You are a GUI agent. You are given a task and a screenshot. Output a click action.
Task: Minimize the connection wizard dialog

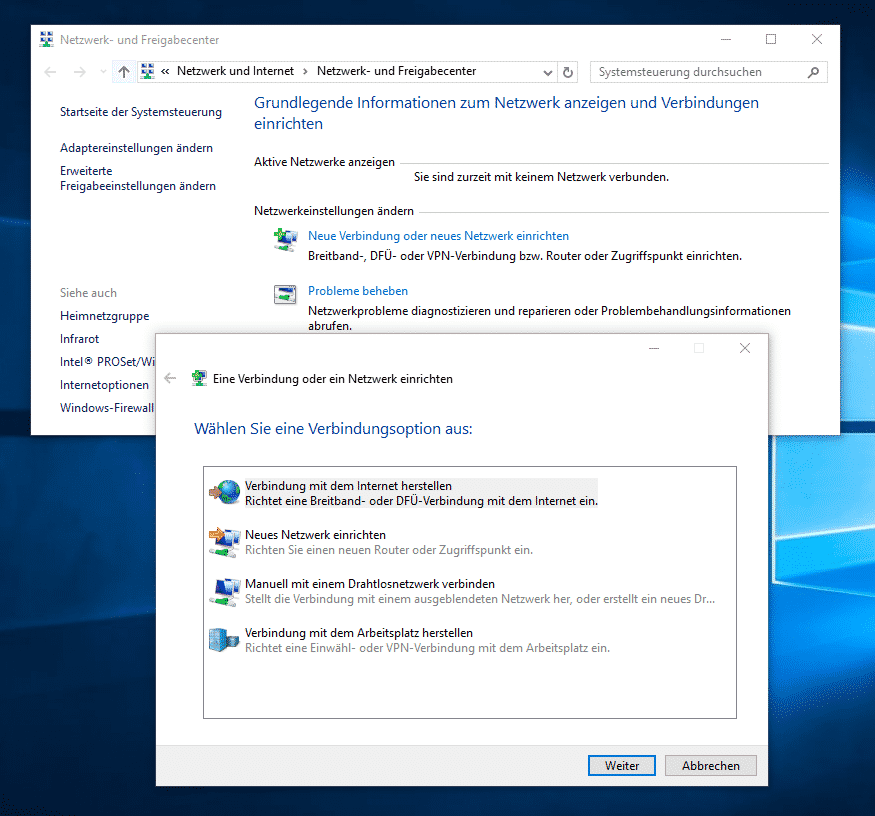[x=654, y=348]
